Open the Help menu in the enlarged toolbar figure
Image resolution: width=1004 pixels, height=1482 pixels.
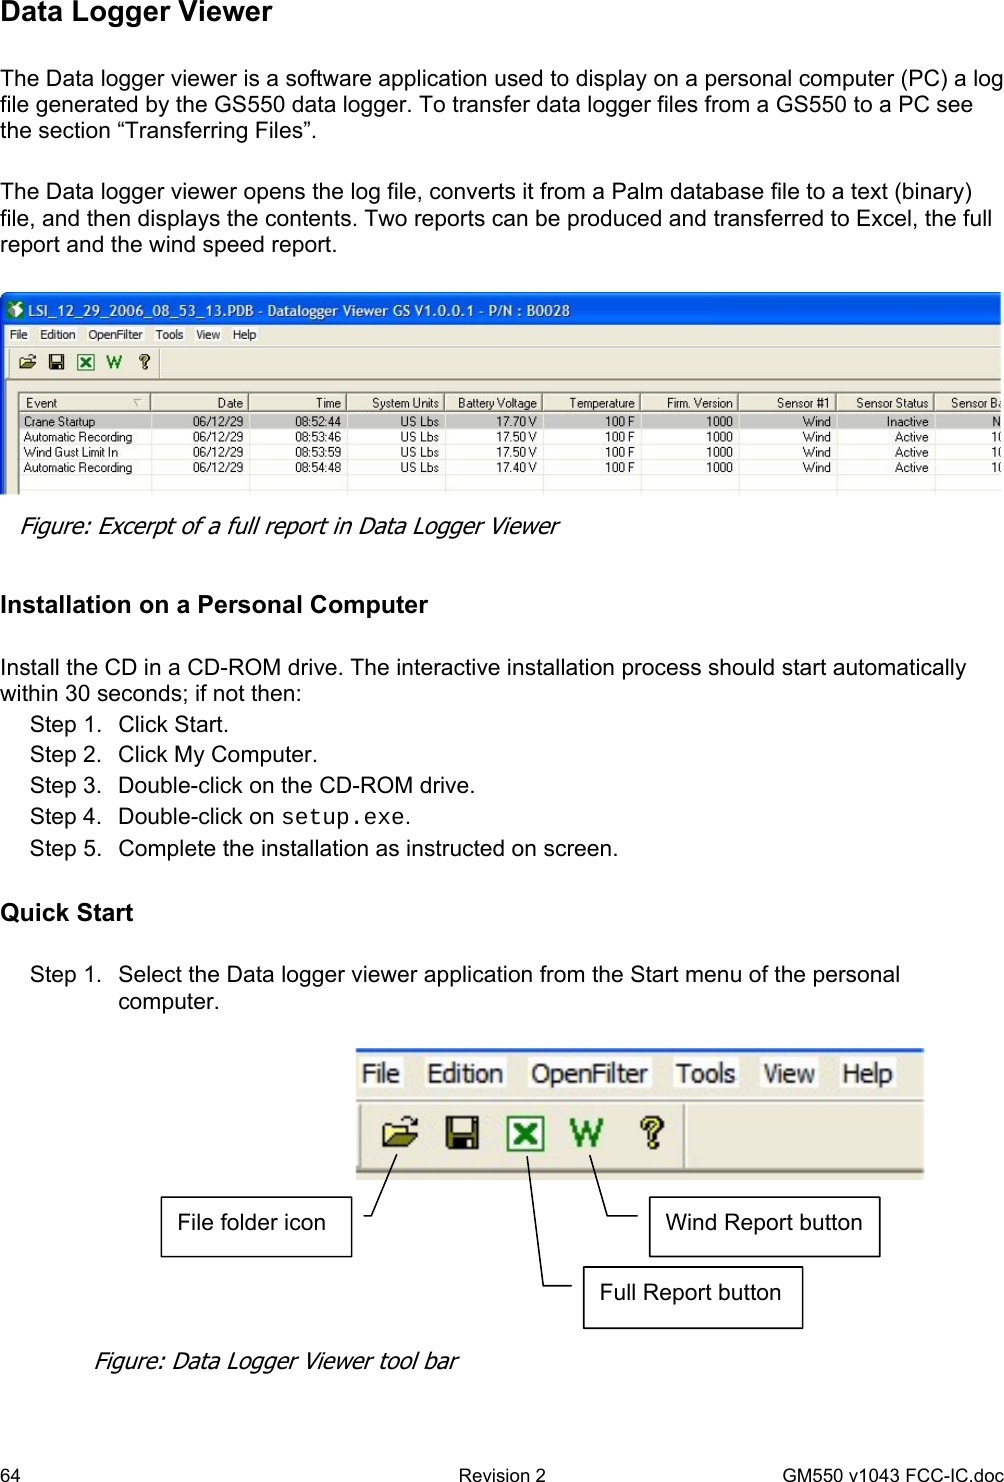[867, 1074]
